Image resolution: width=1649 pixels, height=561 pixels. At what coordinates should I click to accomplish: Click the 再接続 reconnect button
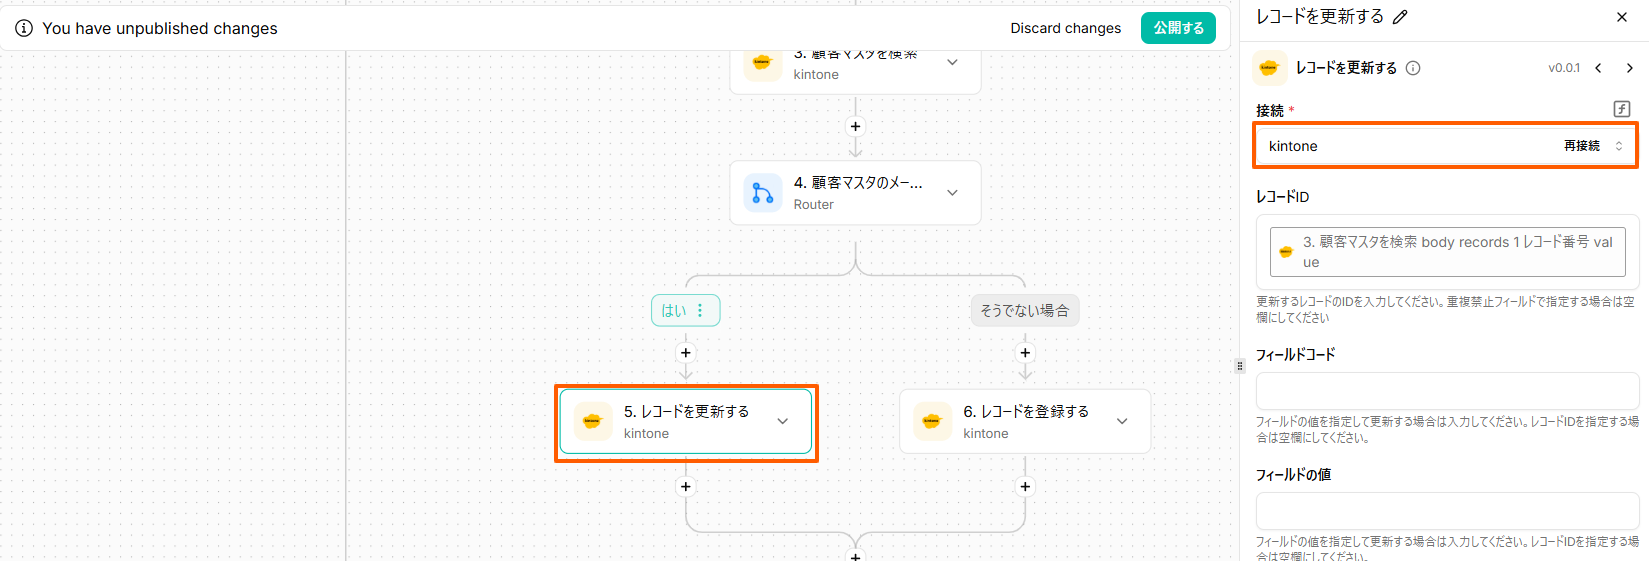coord(1581,146)
